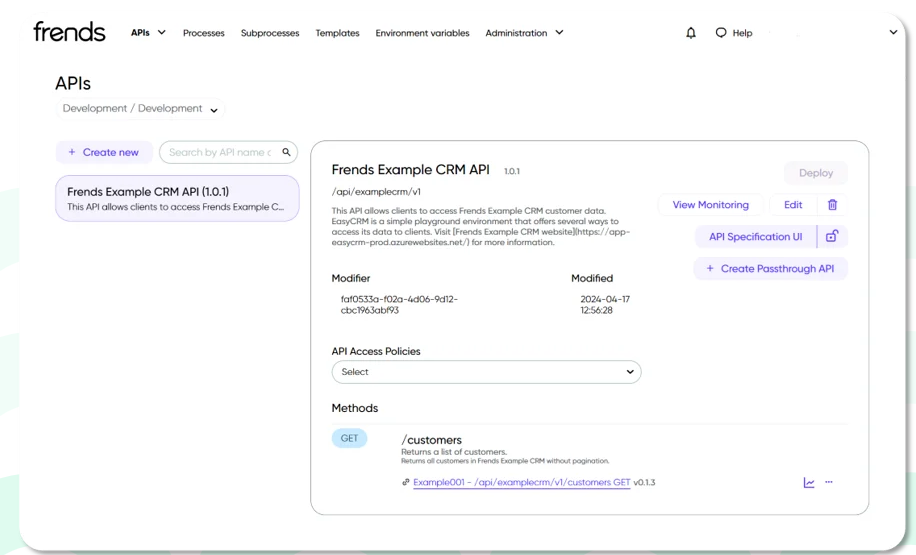This screenshot has height=555, width=916.
Task: Click the frends logo
Action: (x=69, y=32)
